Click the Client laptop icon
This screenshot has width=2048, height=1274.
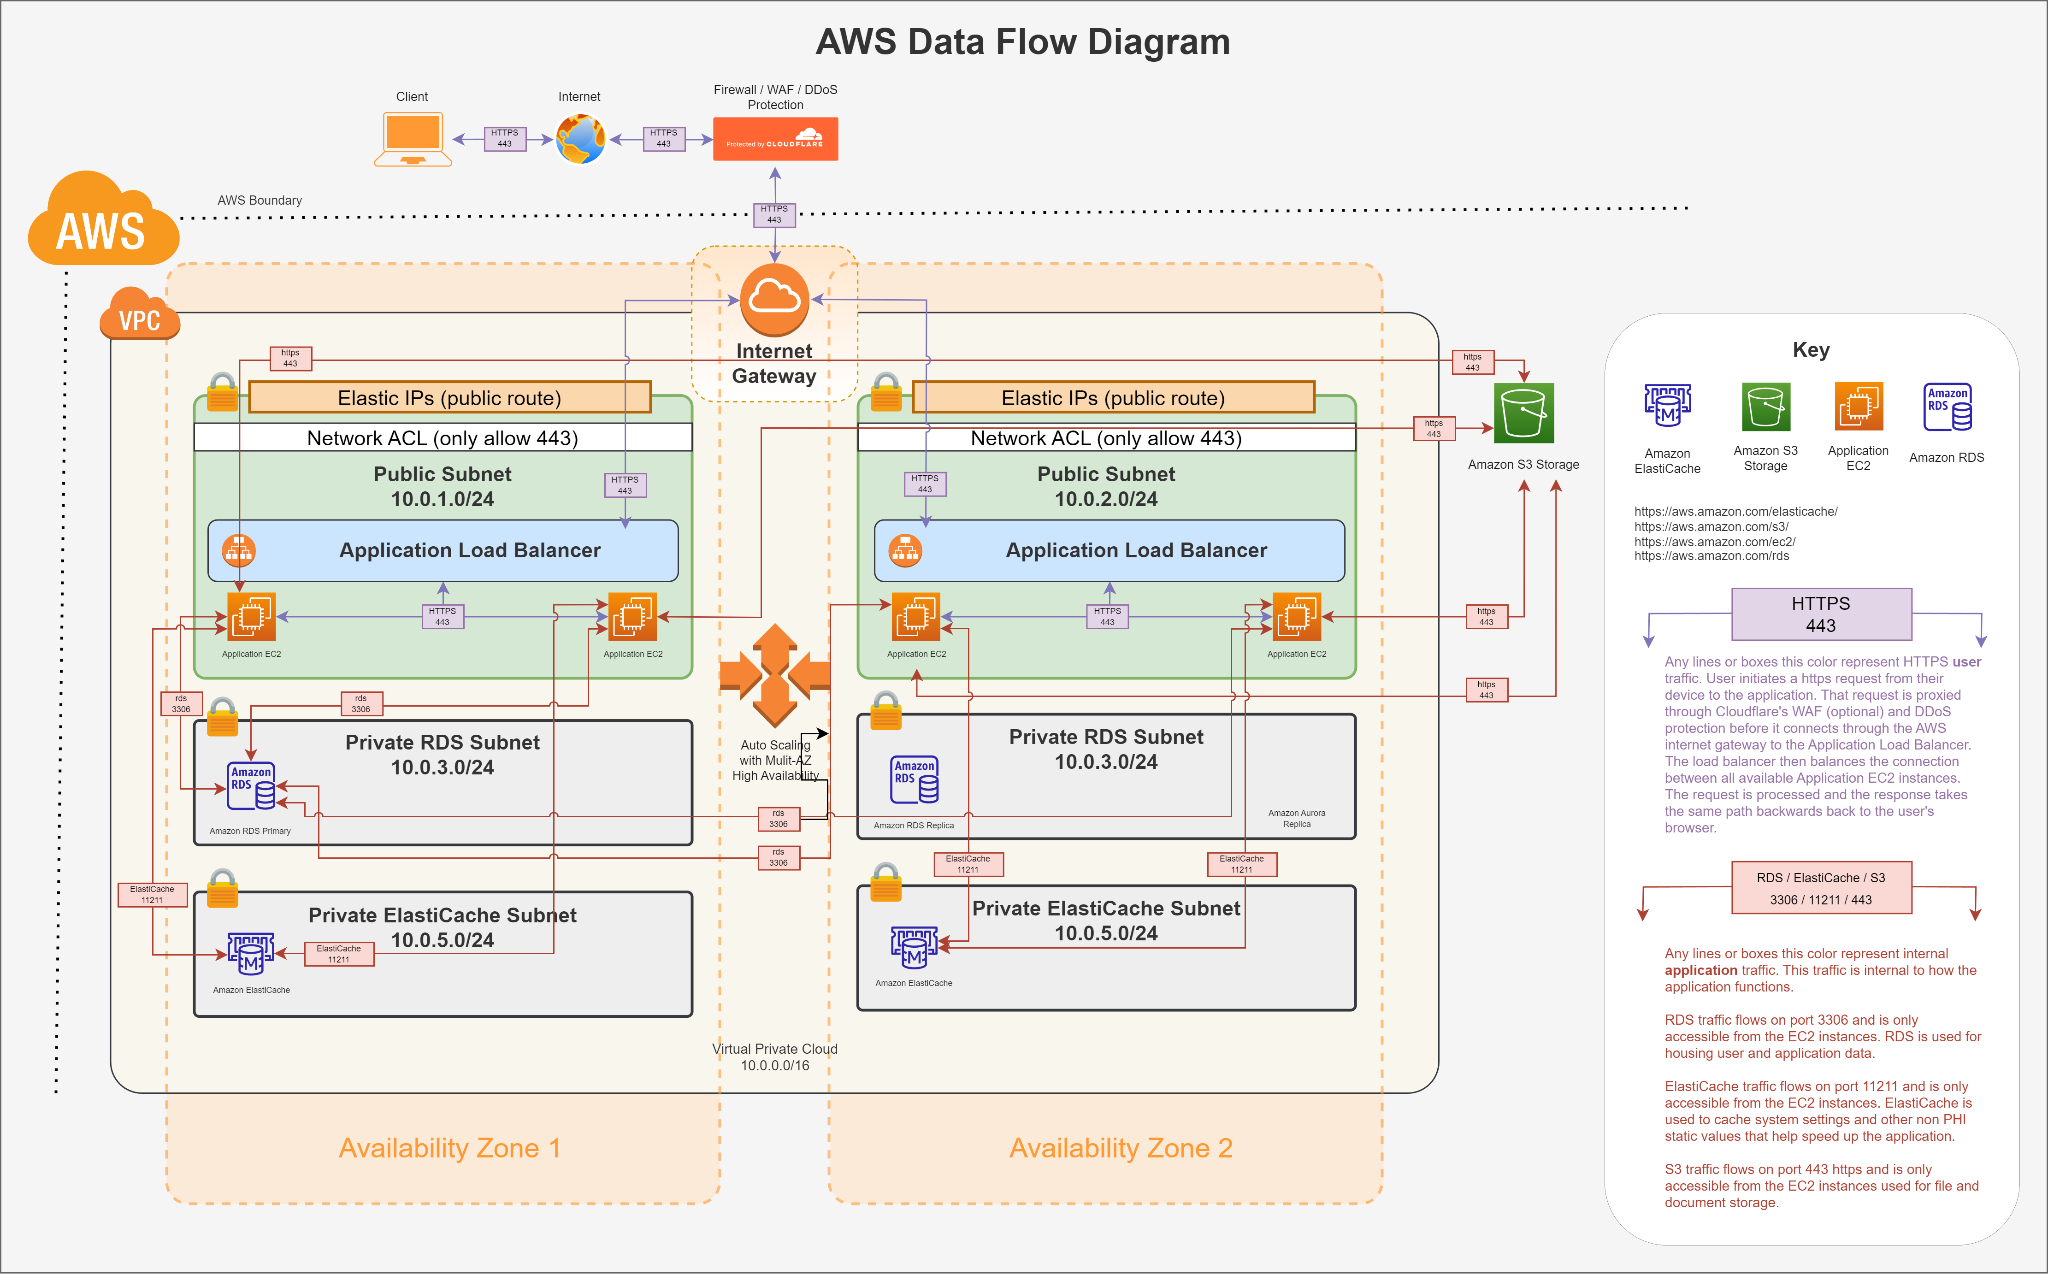tap(413, 138)
